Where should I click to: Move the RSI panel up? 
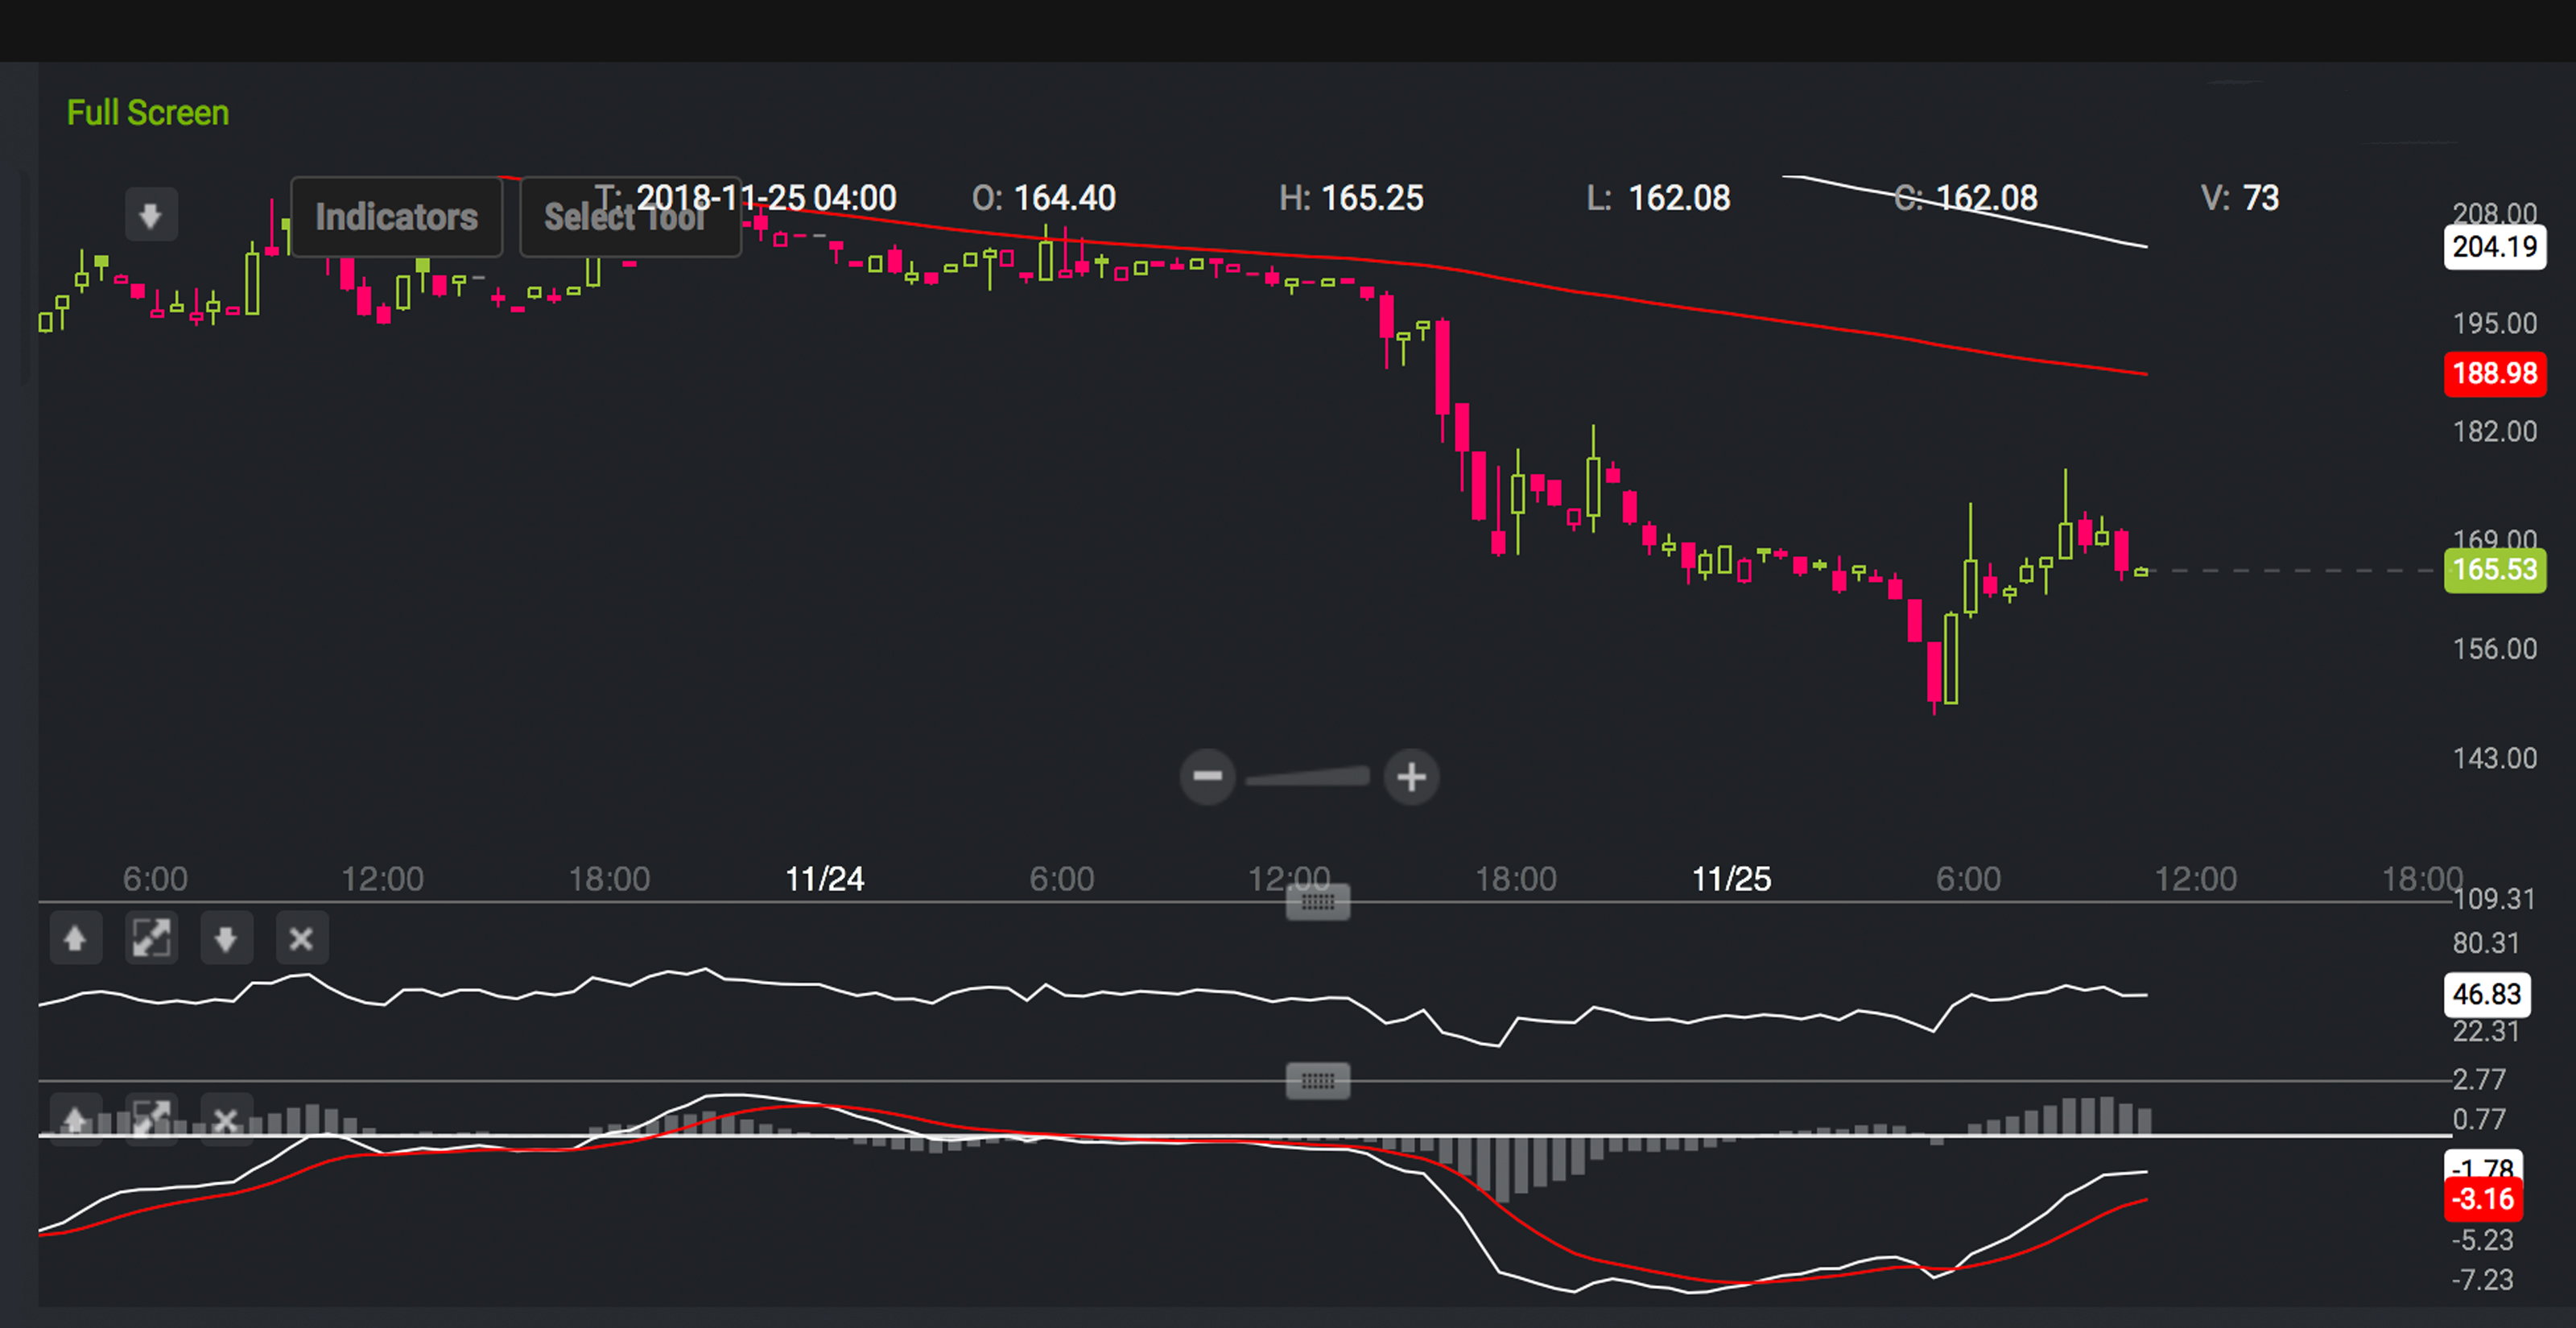tap(75, 939)
